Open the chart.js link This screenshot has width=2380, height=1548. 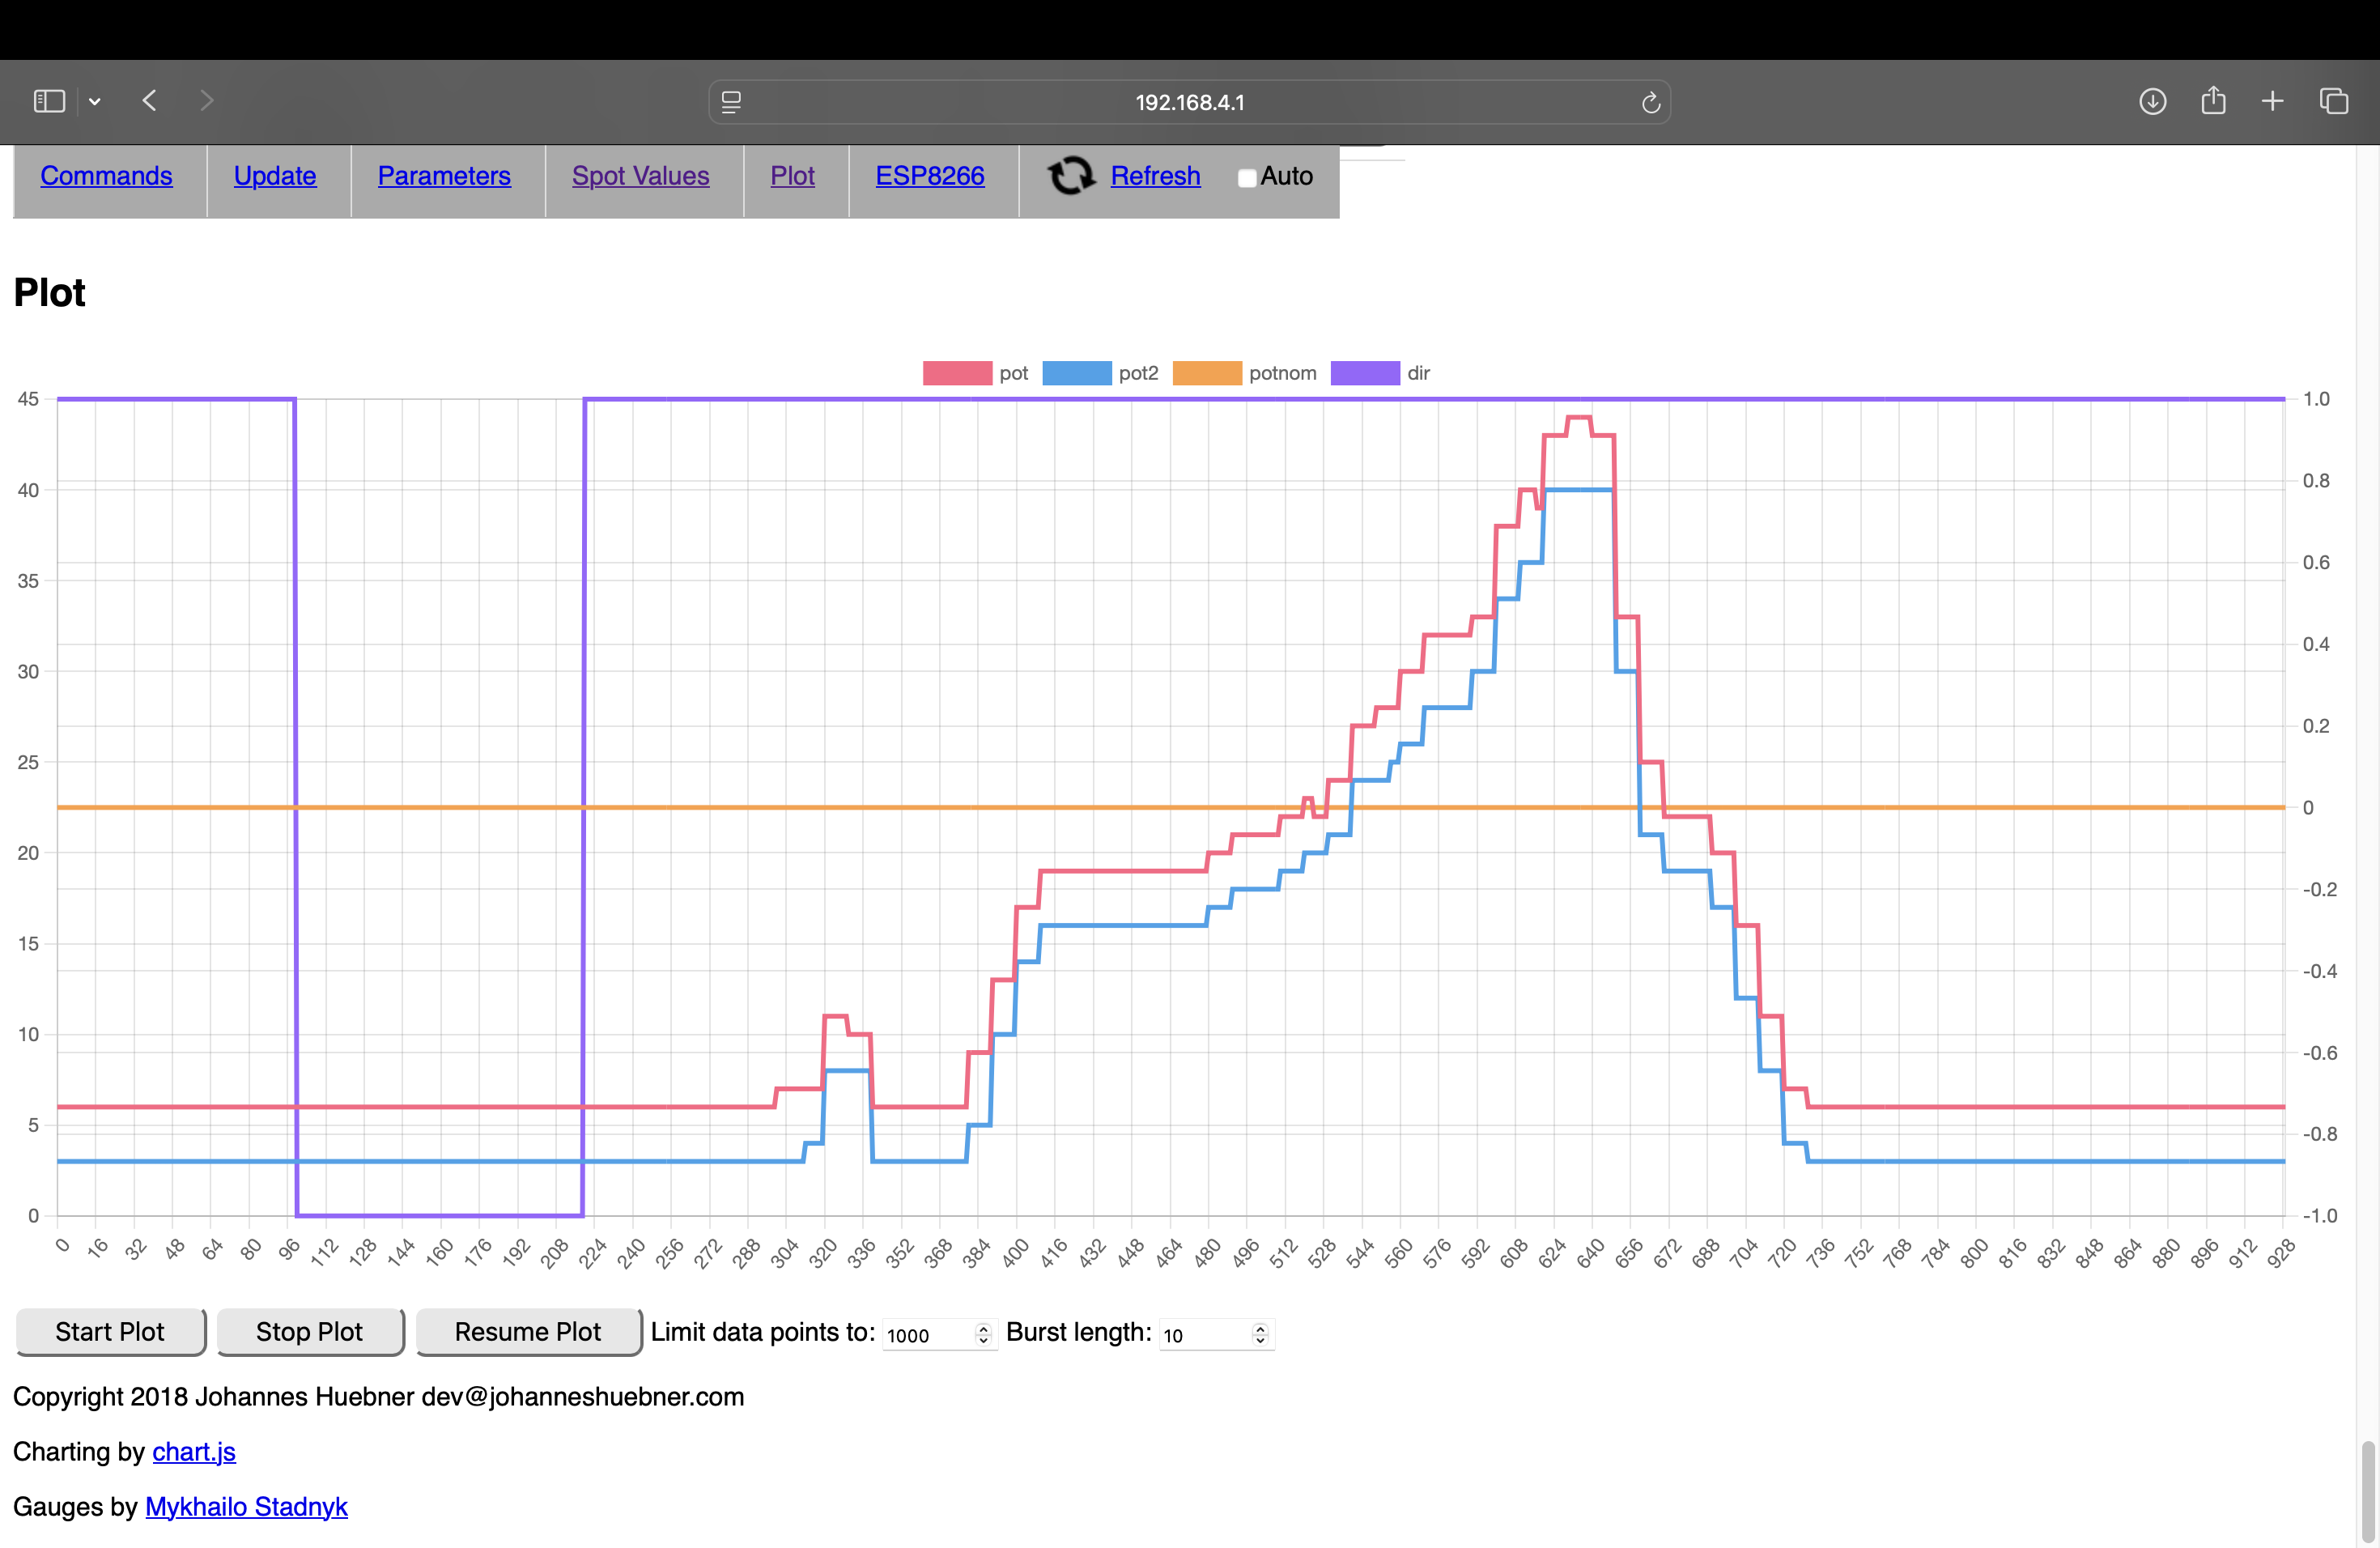tap(194, 1451)
